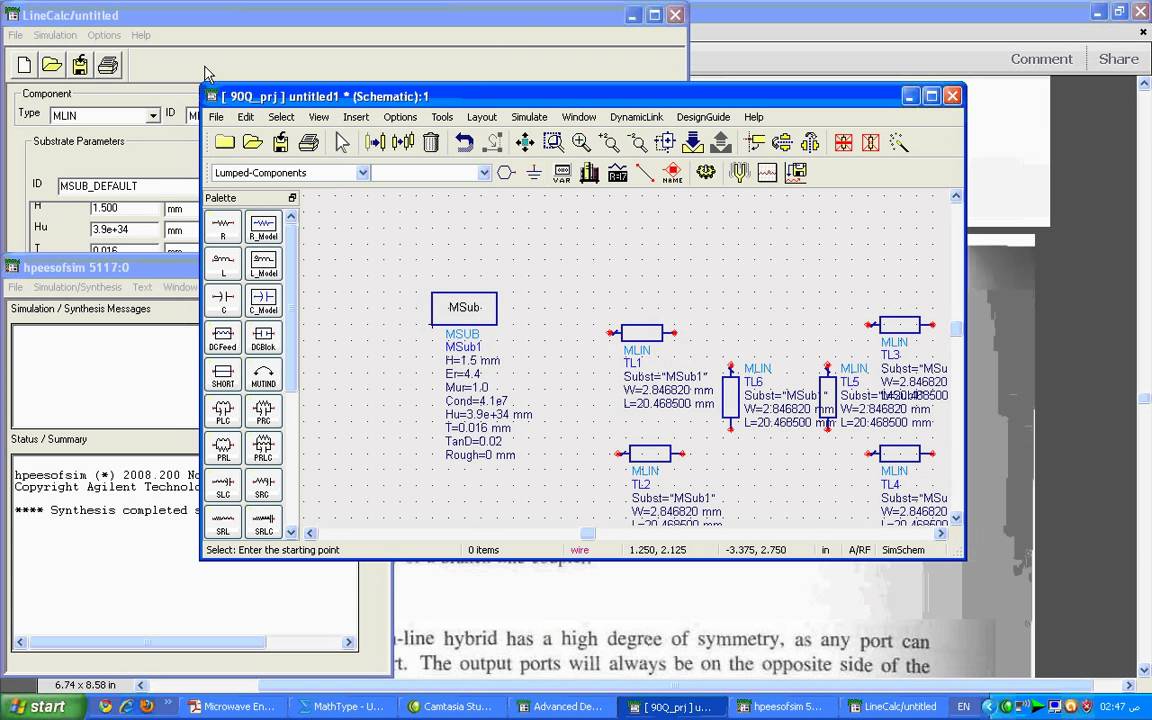Click Print icon in schematic toolbar
Image resolution: width=1152 pixels, height=720 pixels.
309,143
